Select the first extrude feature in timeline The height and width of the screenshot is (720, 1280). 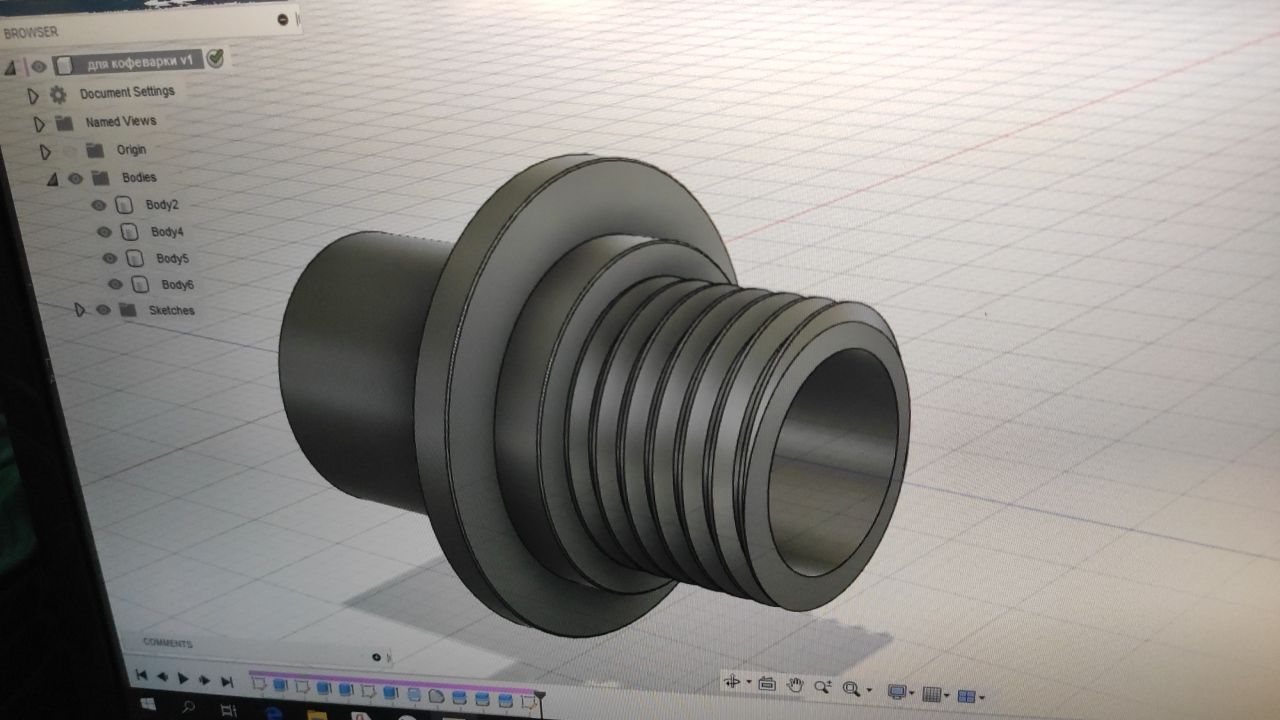click(280, 685)
